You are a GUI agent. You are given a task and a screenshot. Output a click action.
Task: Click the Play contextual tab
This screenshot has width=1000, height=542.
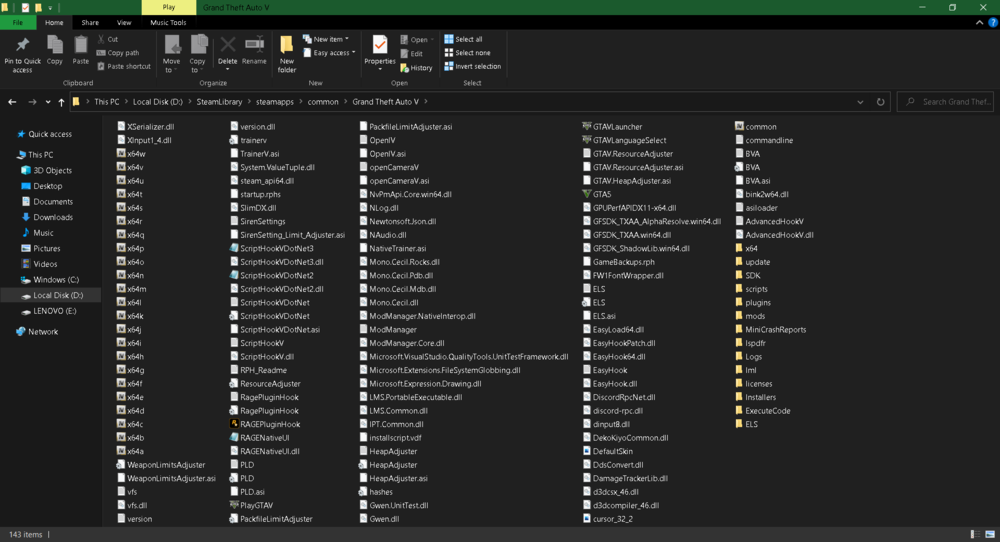coord(168,7)
